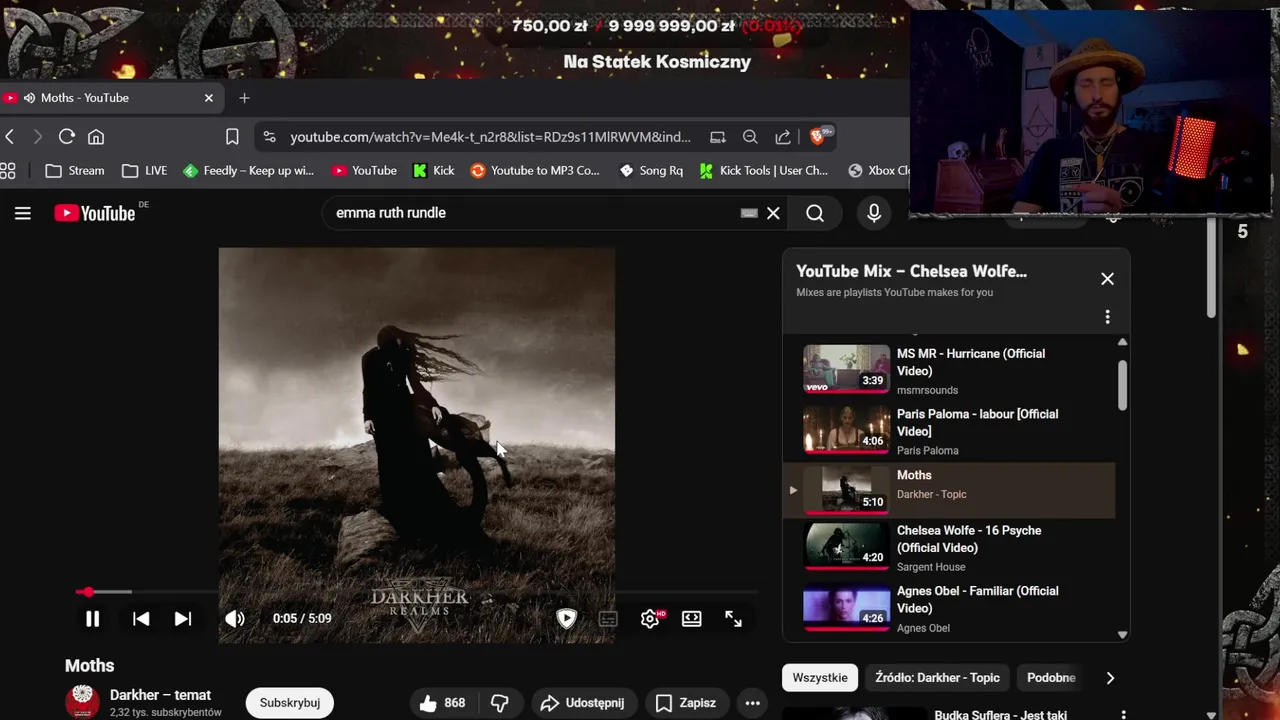Share this page from address bar
Viewport: 1280px width, 720px height.
click(x=783, y=137)
